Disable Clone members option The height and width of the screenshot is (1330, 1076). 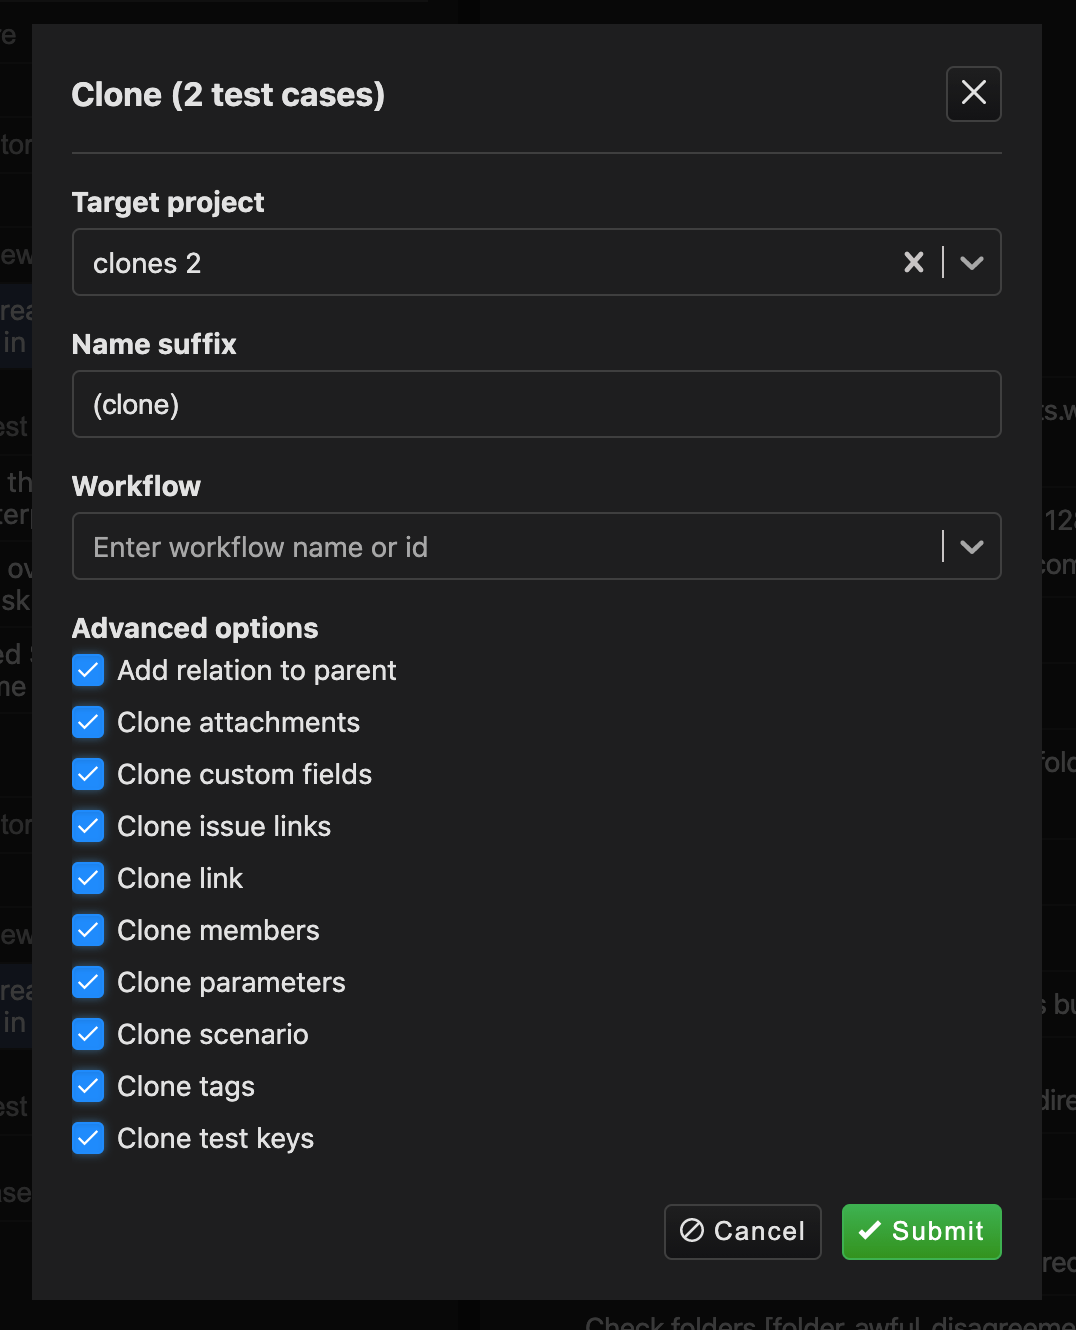89,930
